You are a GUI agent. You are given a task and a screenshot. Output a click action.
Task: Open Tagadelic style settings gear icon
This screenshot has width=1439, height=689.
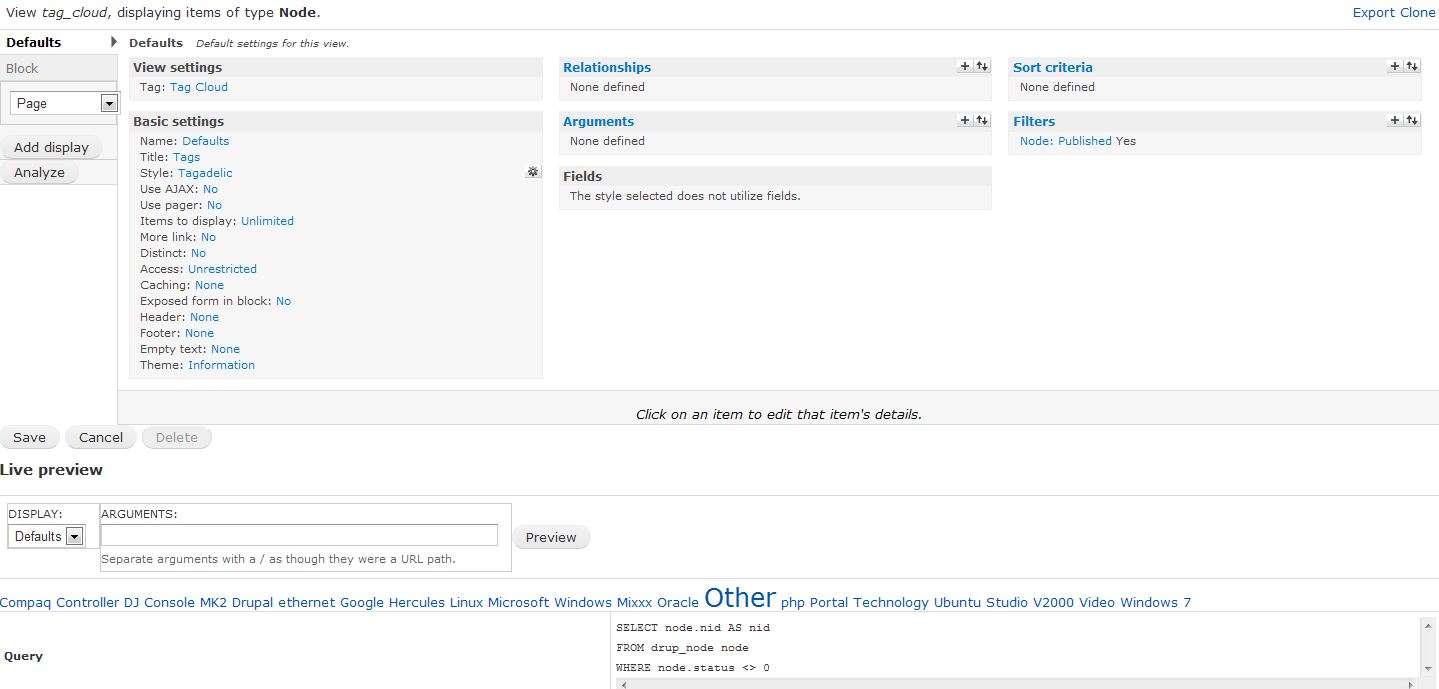pos(533,172)
